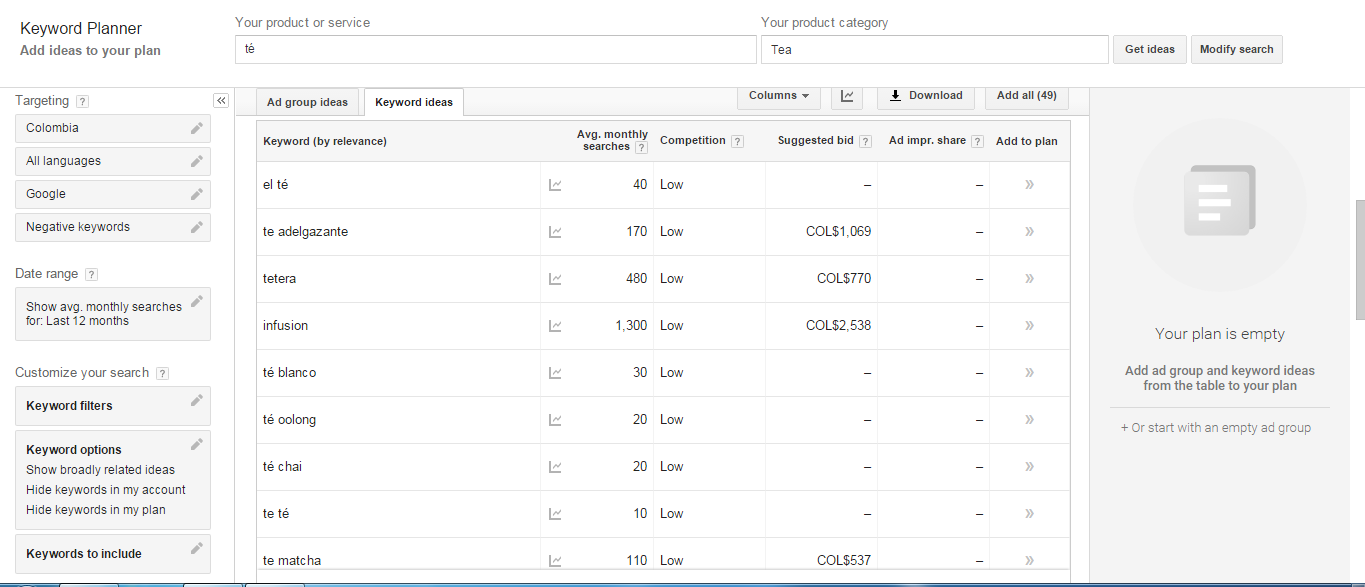Add 'tetera' to plan
Screen dimensions: 1365x587
(1029, 279)
